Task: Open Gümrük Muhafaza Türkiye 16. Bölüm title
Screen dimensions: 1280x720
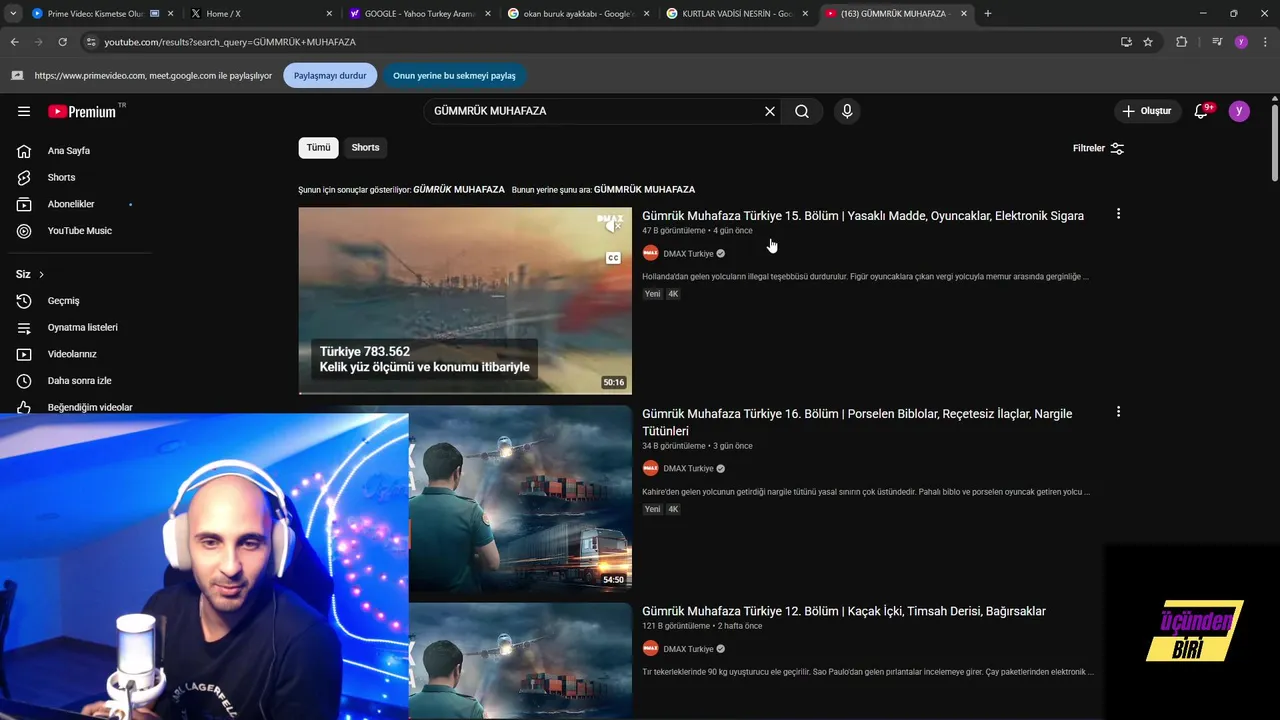Action: click(x=857, y=422)
